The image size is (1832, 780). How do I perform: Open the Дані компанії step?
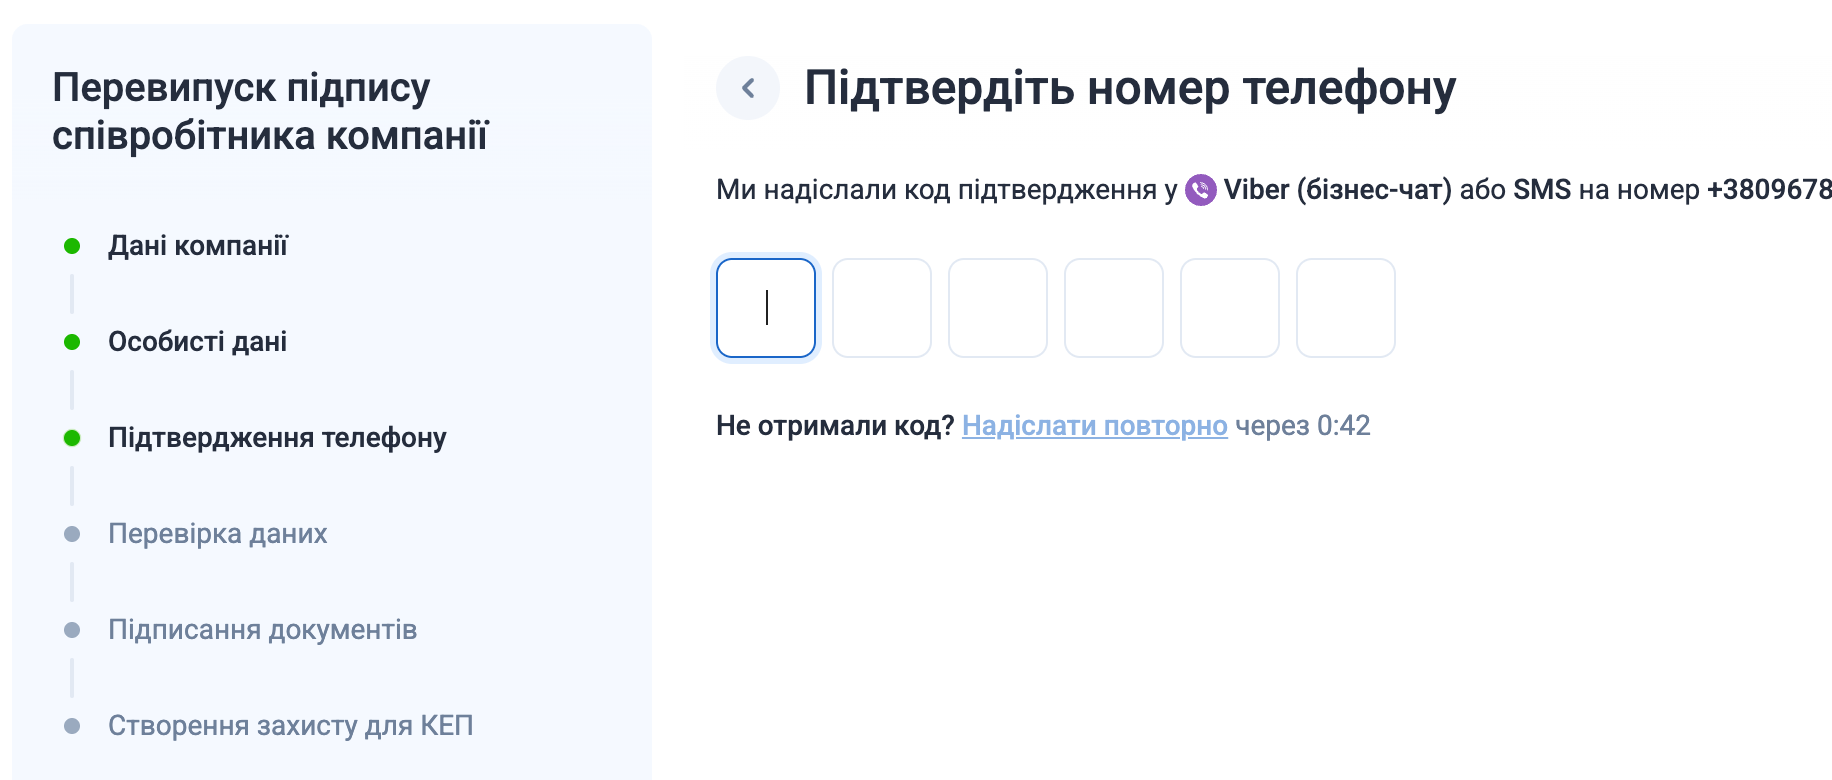pyautogui.click(x=198, y=246)
